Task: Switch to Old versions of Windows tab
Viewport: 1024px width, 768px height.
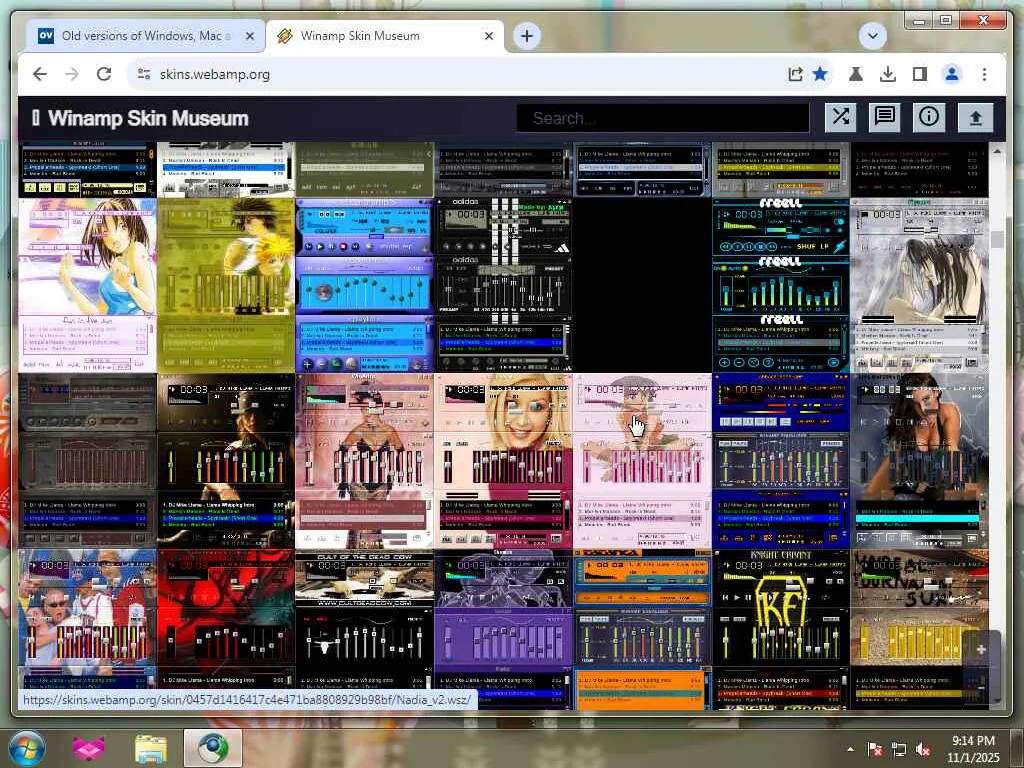Action: tap(146, 36)
